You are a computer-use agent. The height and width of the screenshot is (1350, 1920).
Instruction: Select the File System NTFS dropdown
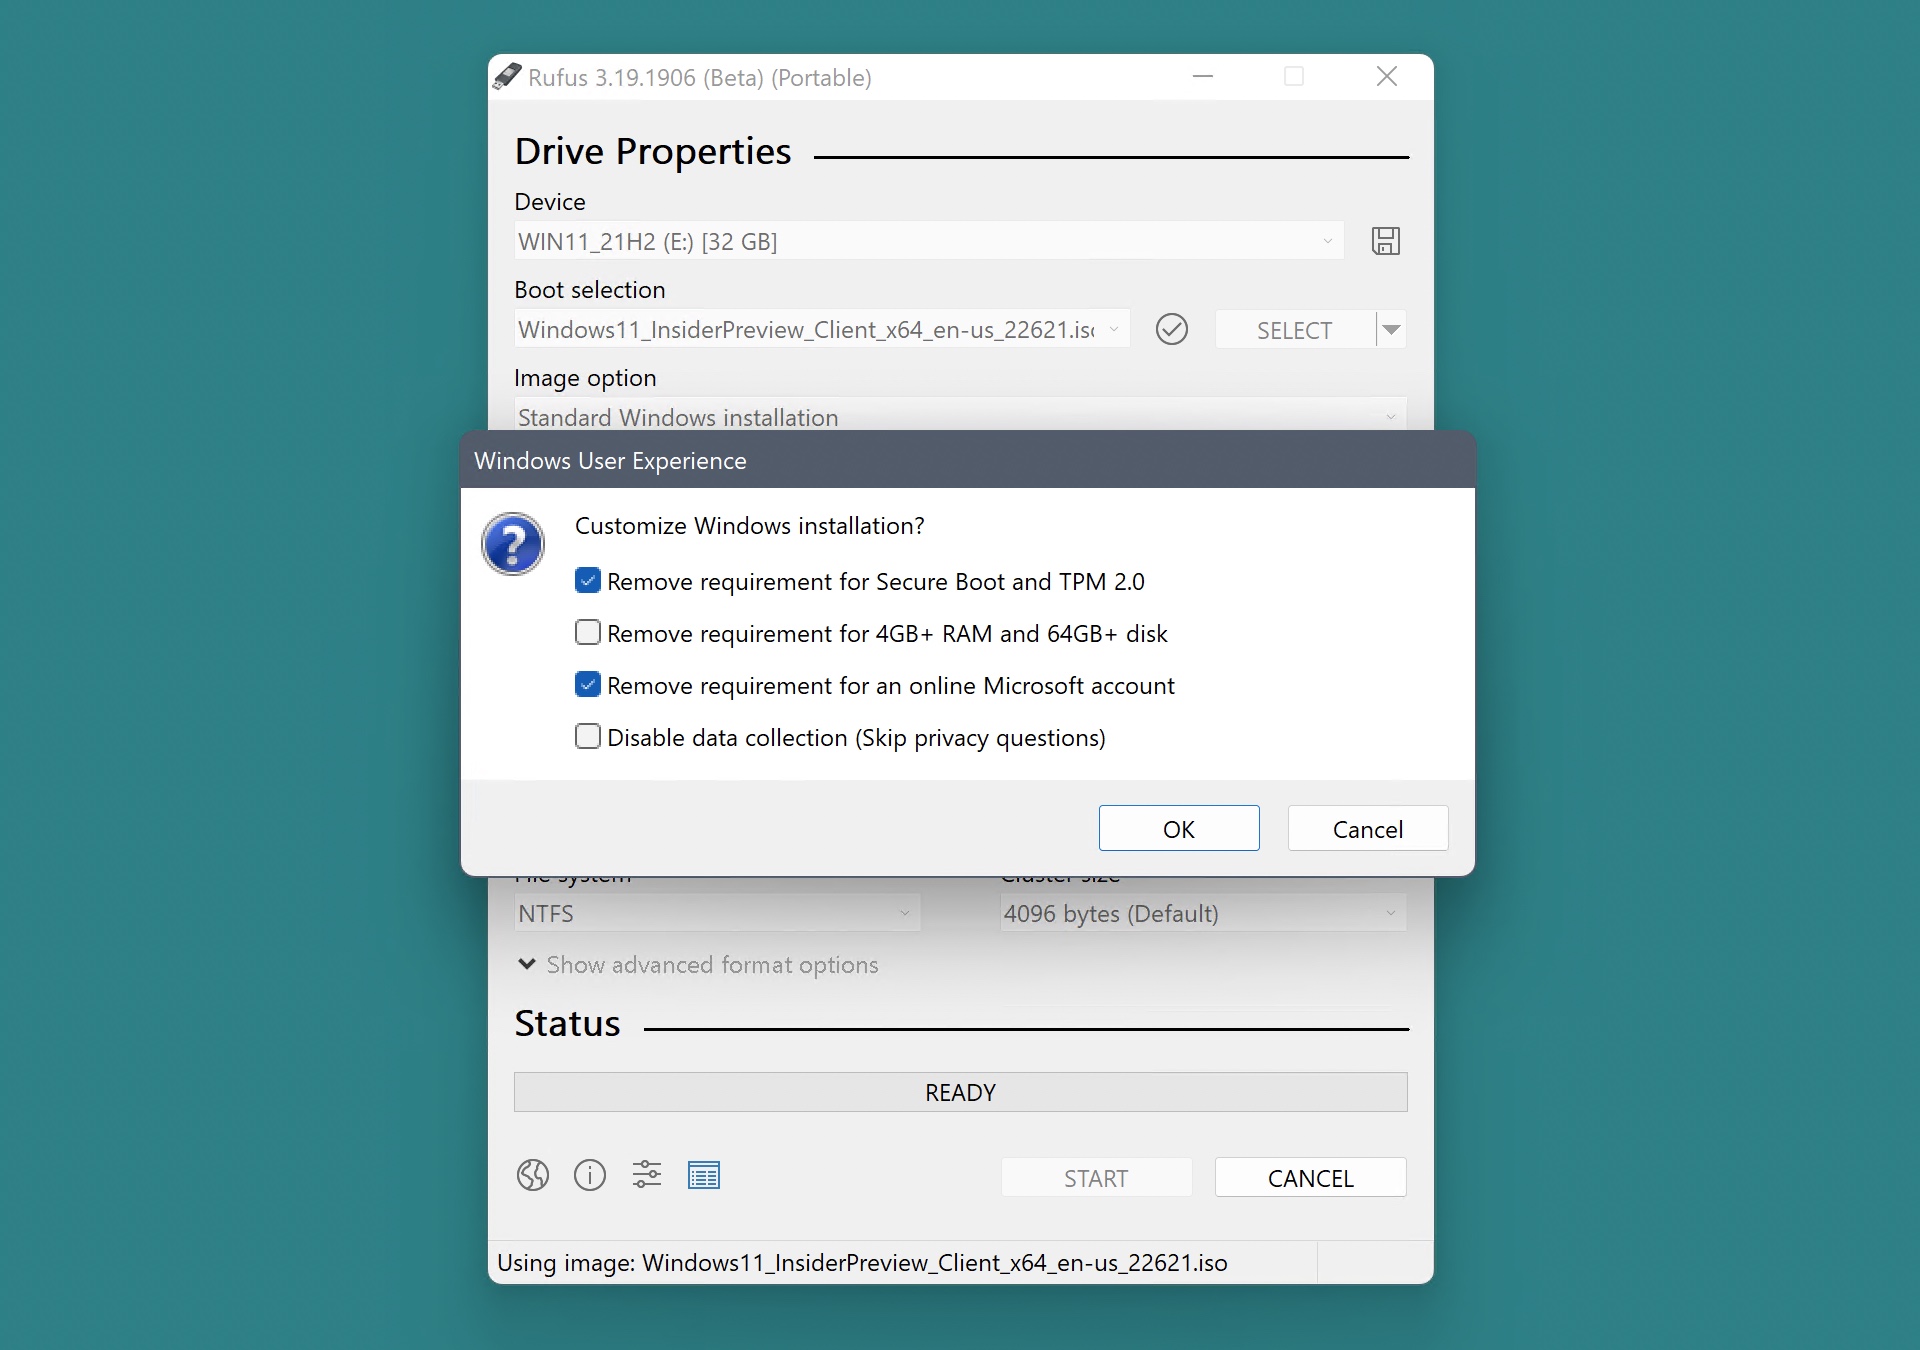click(715, 915)
